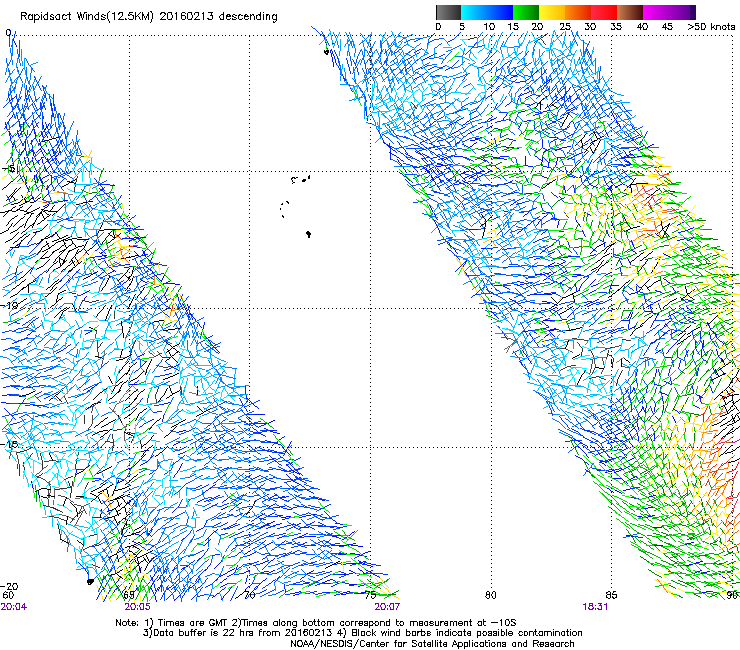Click the longitude axis label '75'
This screenshot has height=650, width=740.
click(370, 595)
